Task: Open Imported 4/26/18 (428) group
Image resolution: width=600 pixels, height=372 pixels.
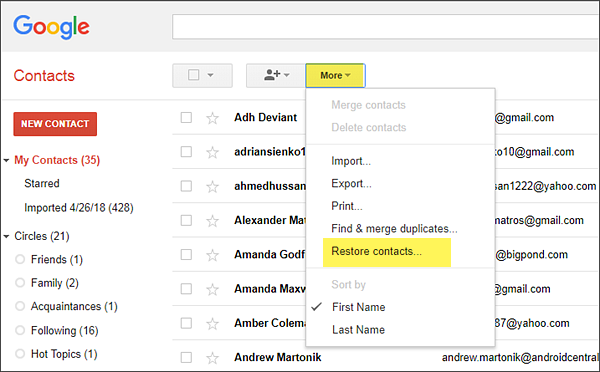Action: [79, 208]
